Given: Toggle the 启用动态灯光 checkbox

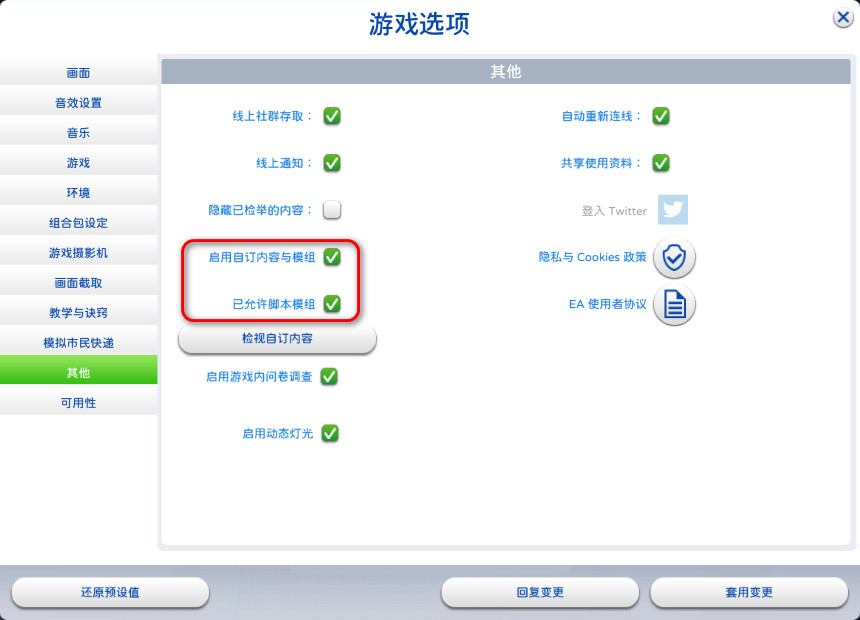Looking at the screenshot, I should [x=330, y=433].
